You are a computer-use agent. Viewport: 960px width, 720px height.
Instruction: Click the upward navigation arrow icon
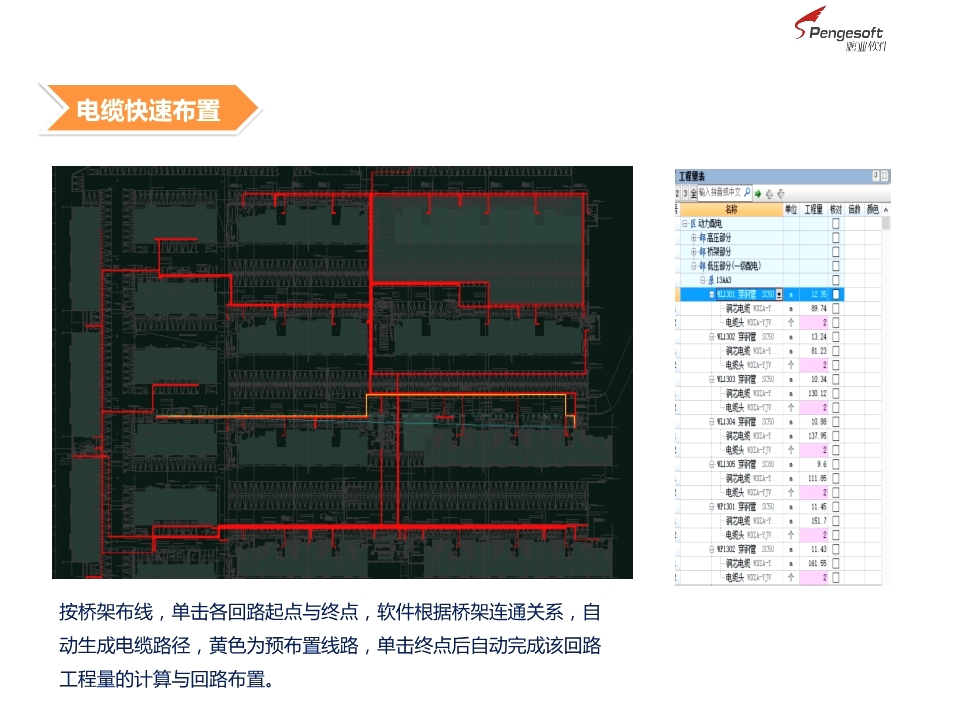(x=770, y=193)
